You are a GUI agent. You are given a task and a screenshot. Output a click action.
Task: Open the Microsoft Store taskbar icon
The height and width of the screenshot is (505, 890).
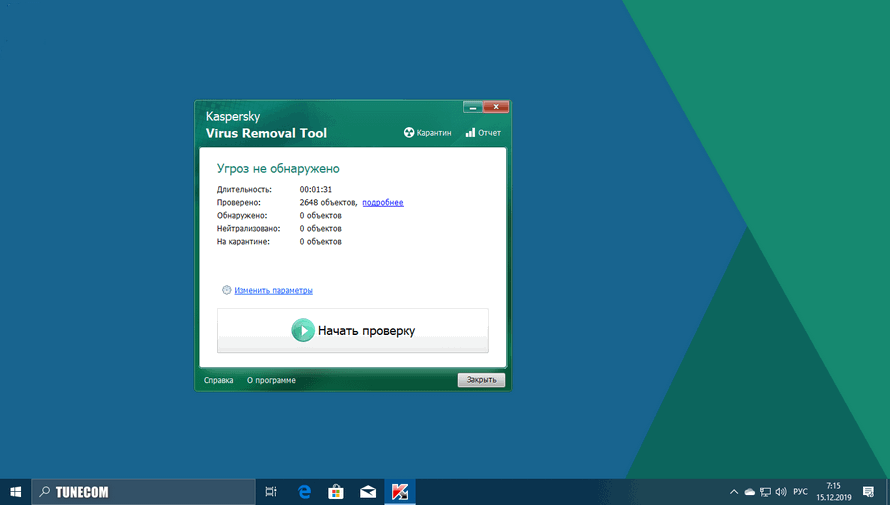(x=337, y=491)
